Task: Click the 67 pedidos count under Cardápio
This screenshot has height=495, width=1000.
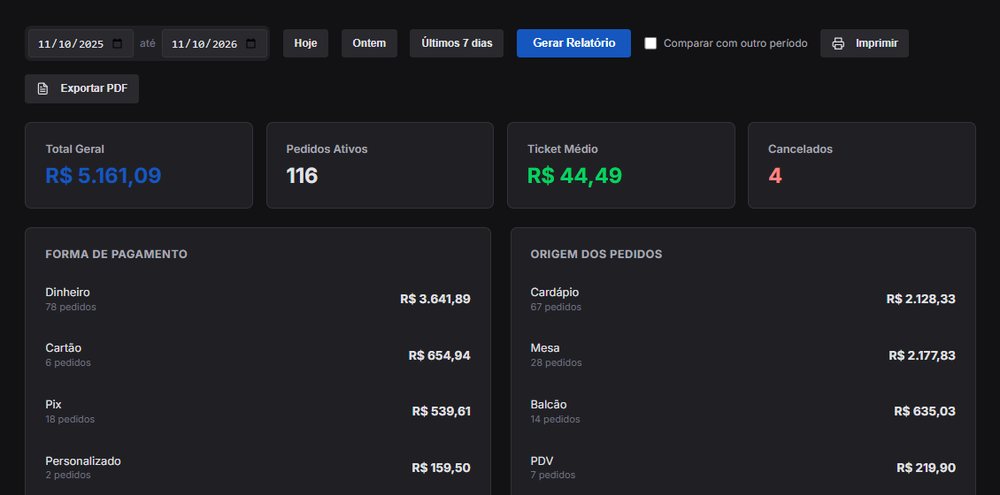Action: pyautogui.click(x=556, y=307)
